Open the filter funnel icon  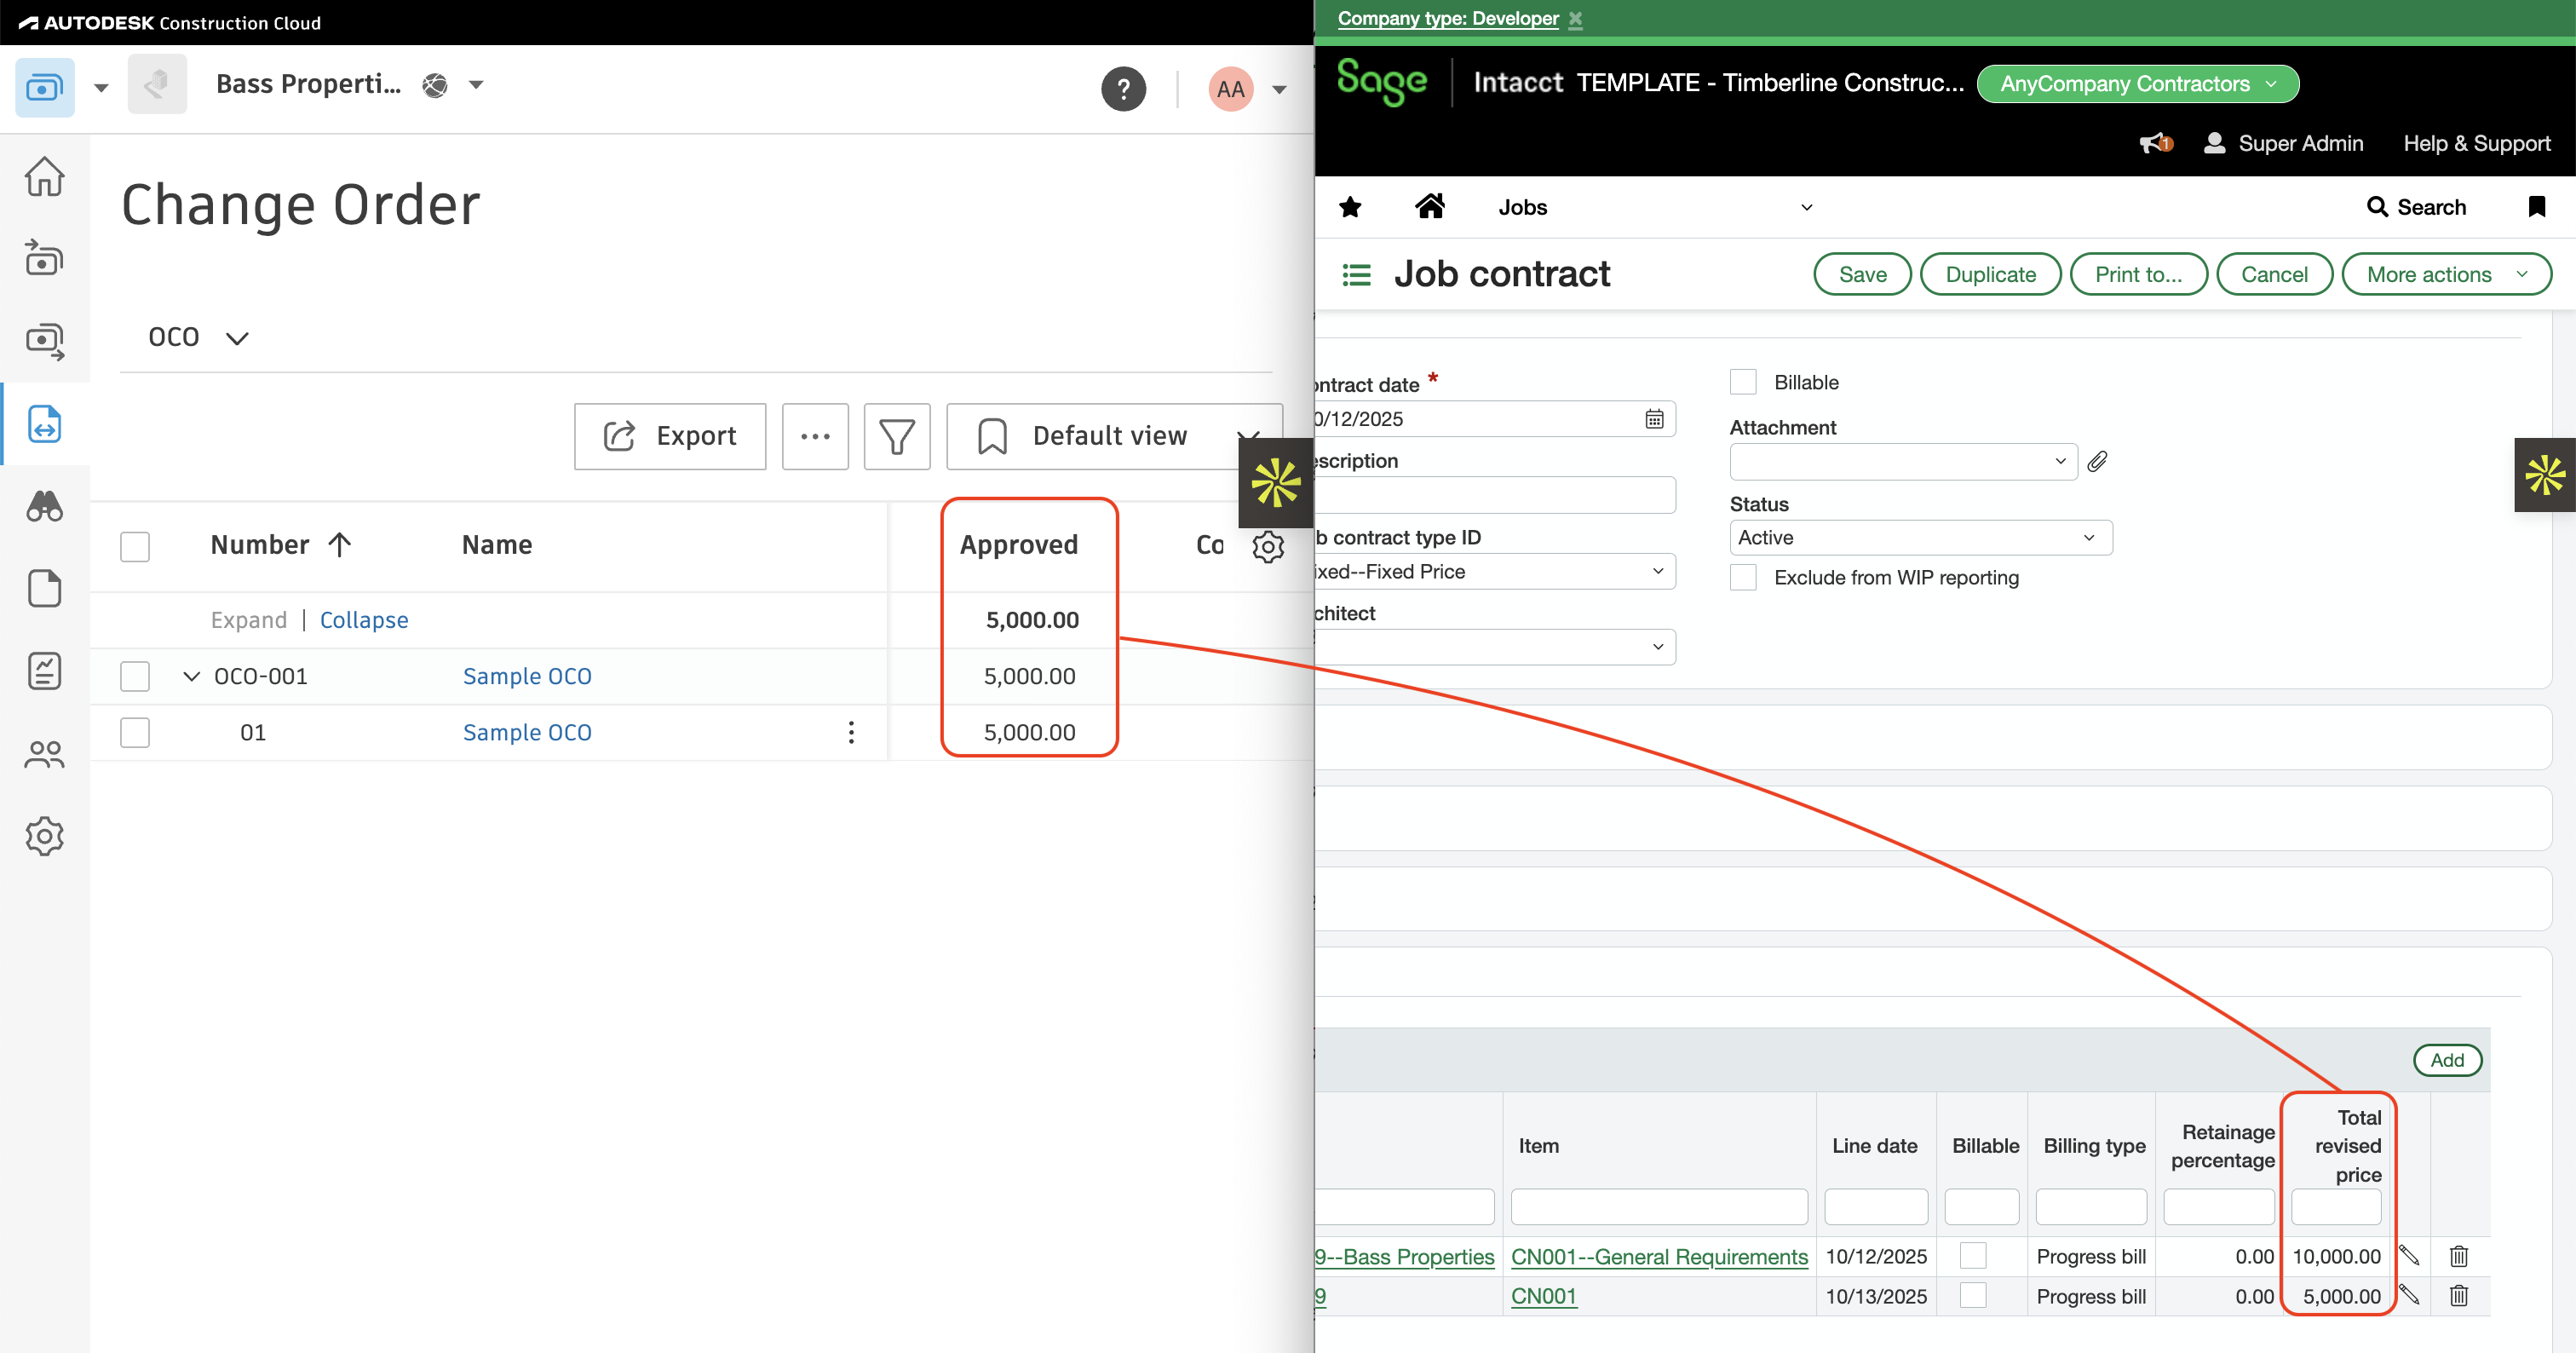coord(896,436)
